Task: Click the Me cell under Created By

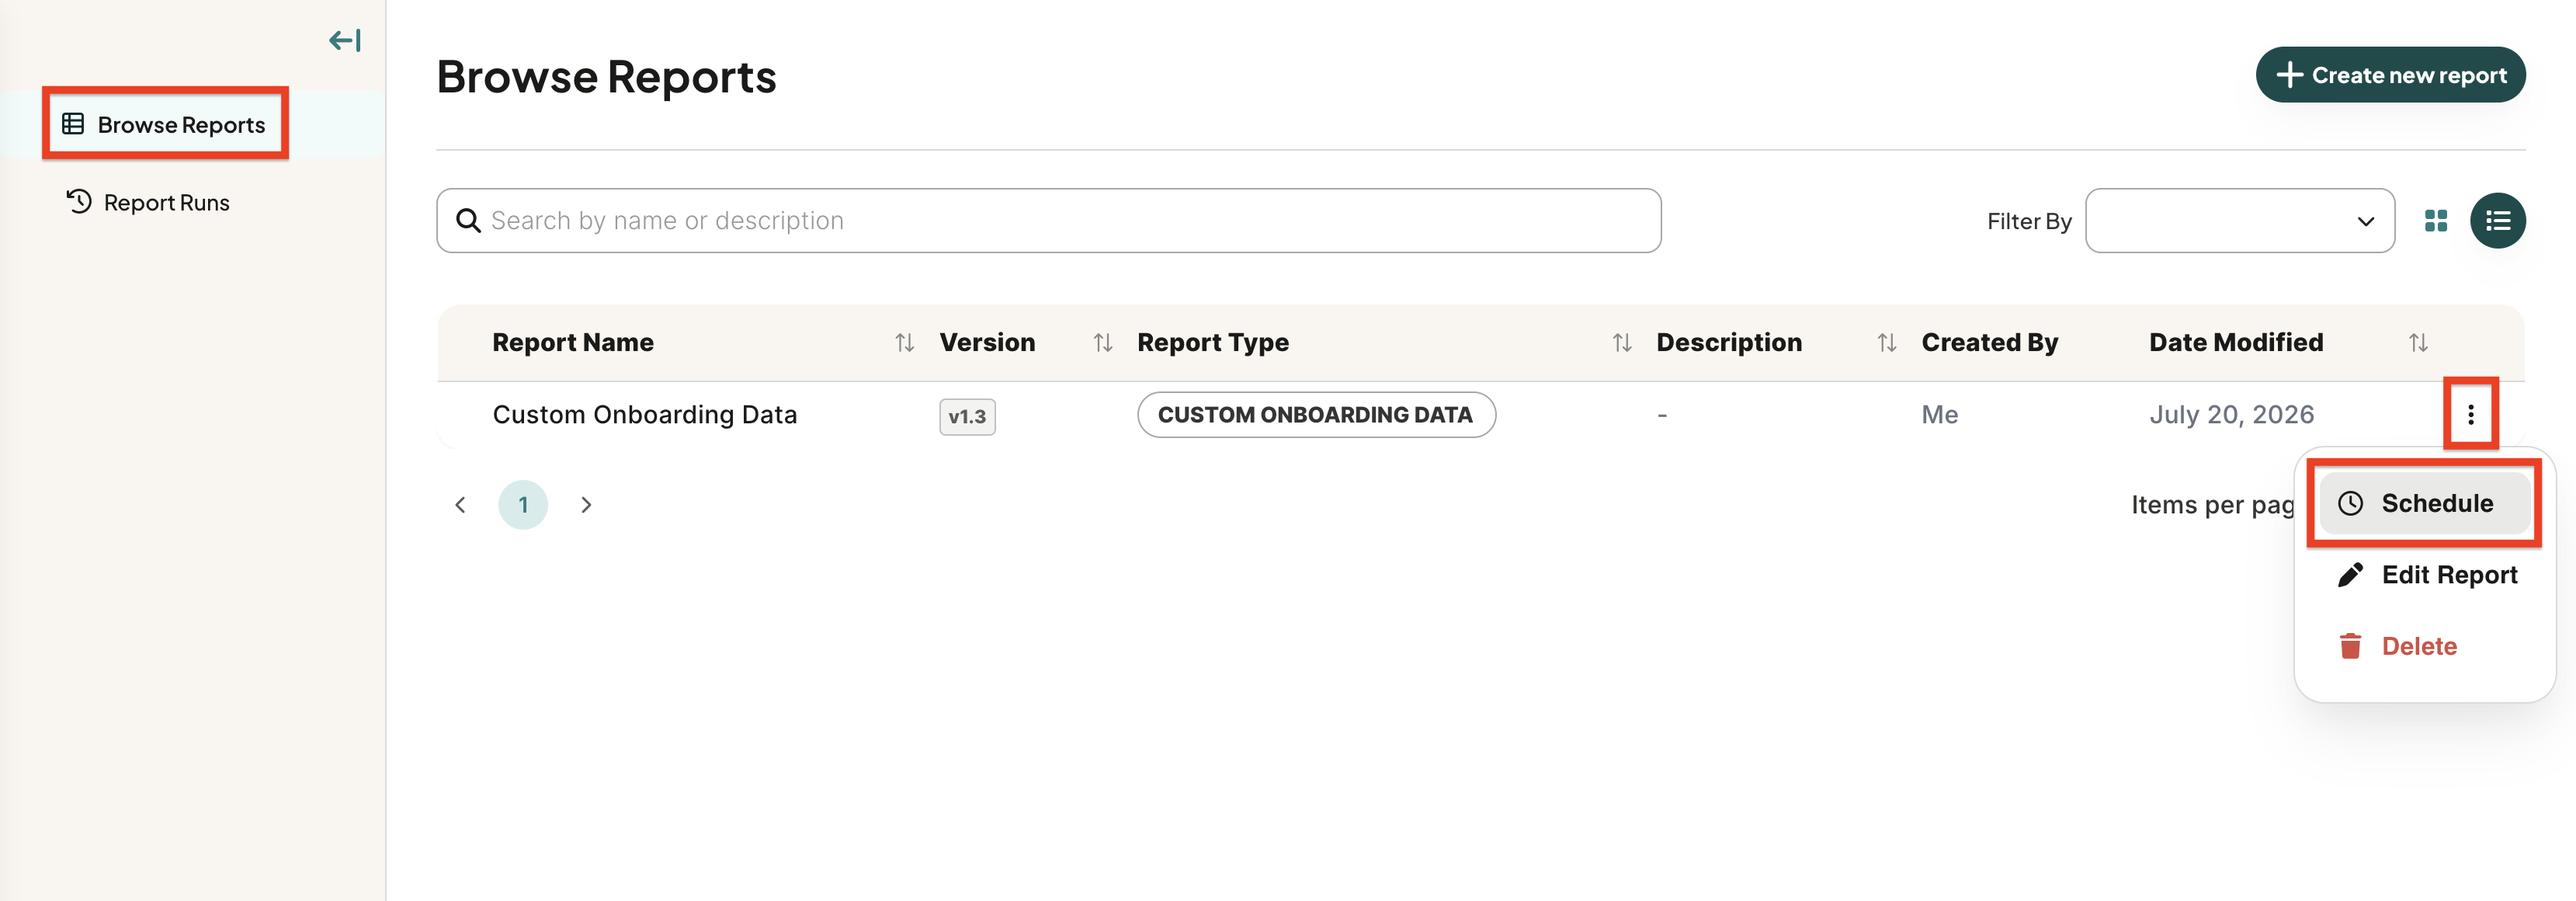Action: pyautogui.click(x=1939, y=414)
